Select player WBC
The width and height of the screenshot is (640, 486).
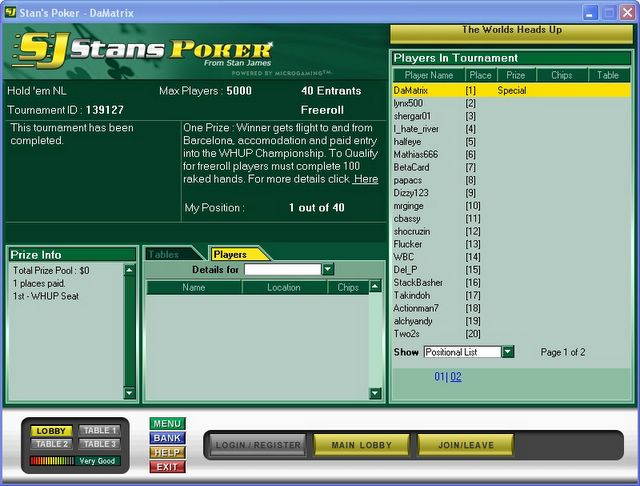point(511,257)
